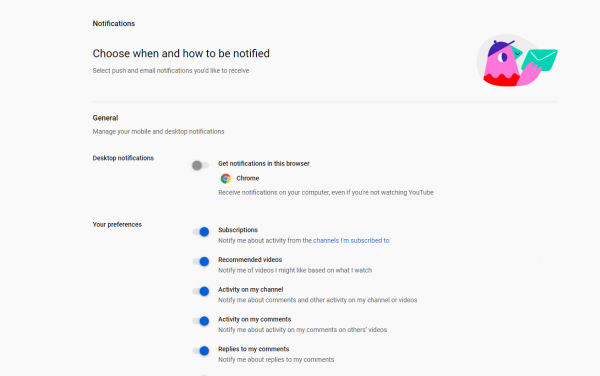Select the Recommended videos option title
600x376 pixels.
click(250, 260)
